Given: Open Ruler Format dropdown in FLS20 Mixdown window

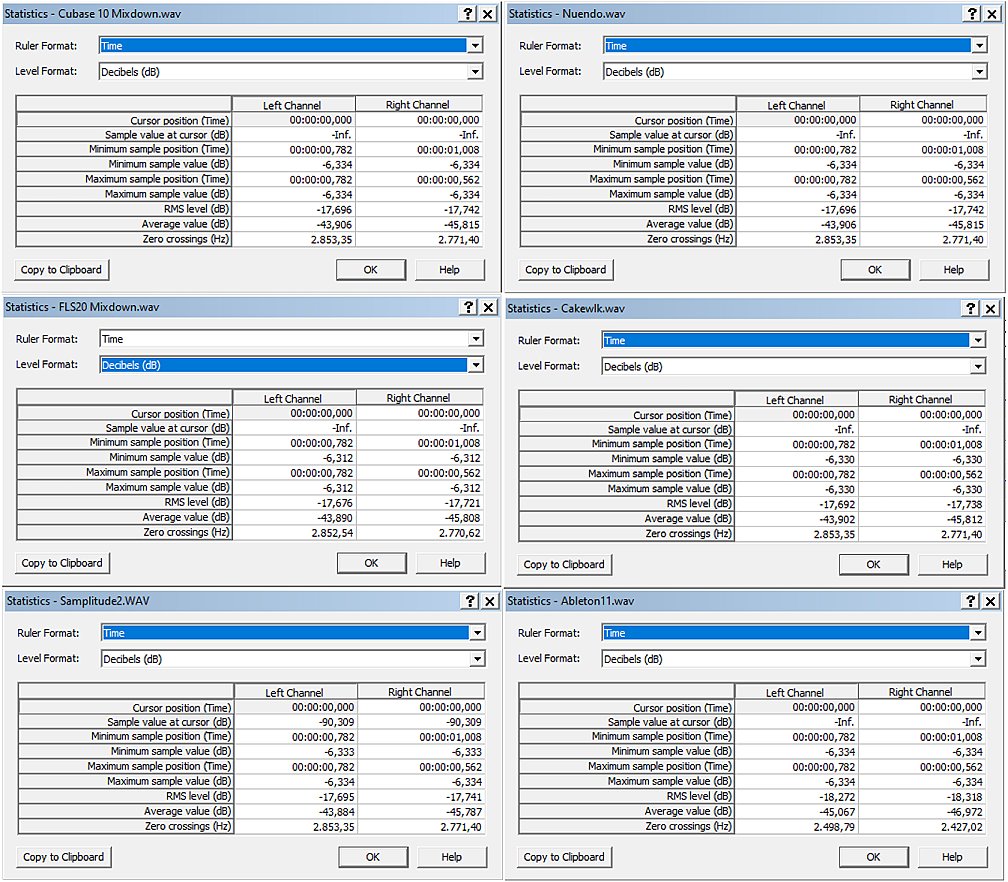Looking at the screenshot, I should point(476,339).
